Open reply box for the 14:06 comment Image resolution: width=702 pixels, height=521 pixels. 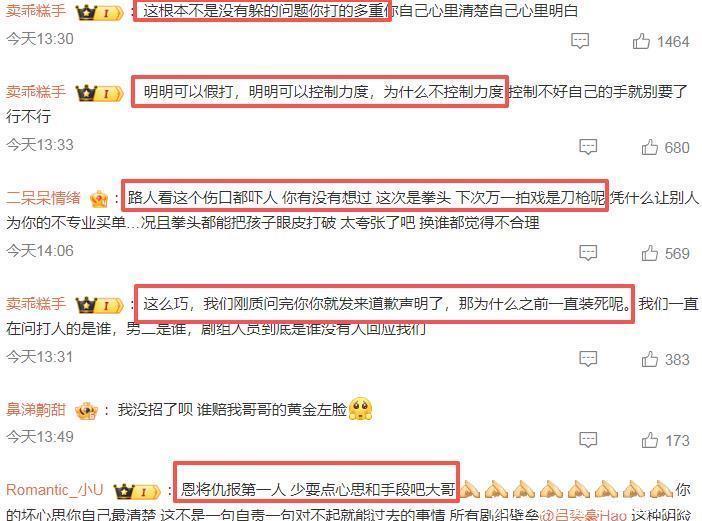(x=588, y=253)
